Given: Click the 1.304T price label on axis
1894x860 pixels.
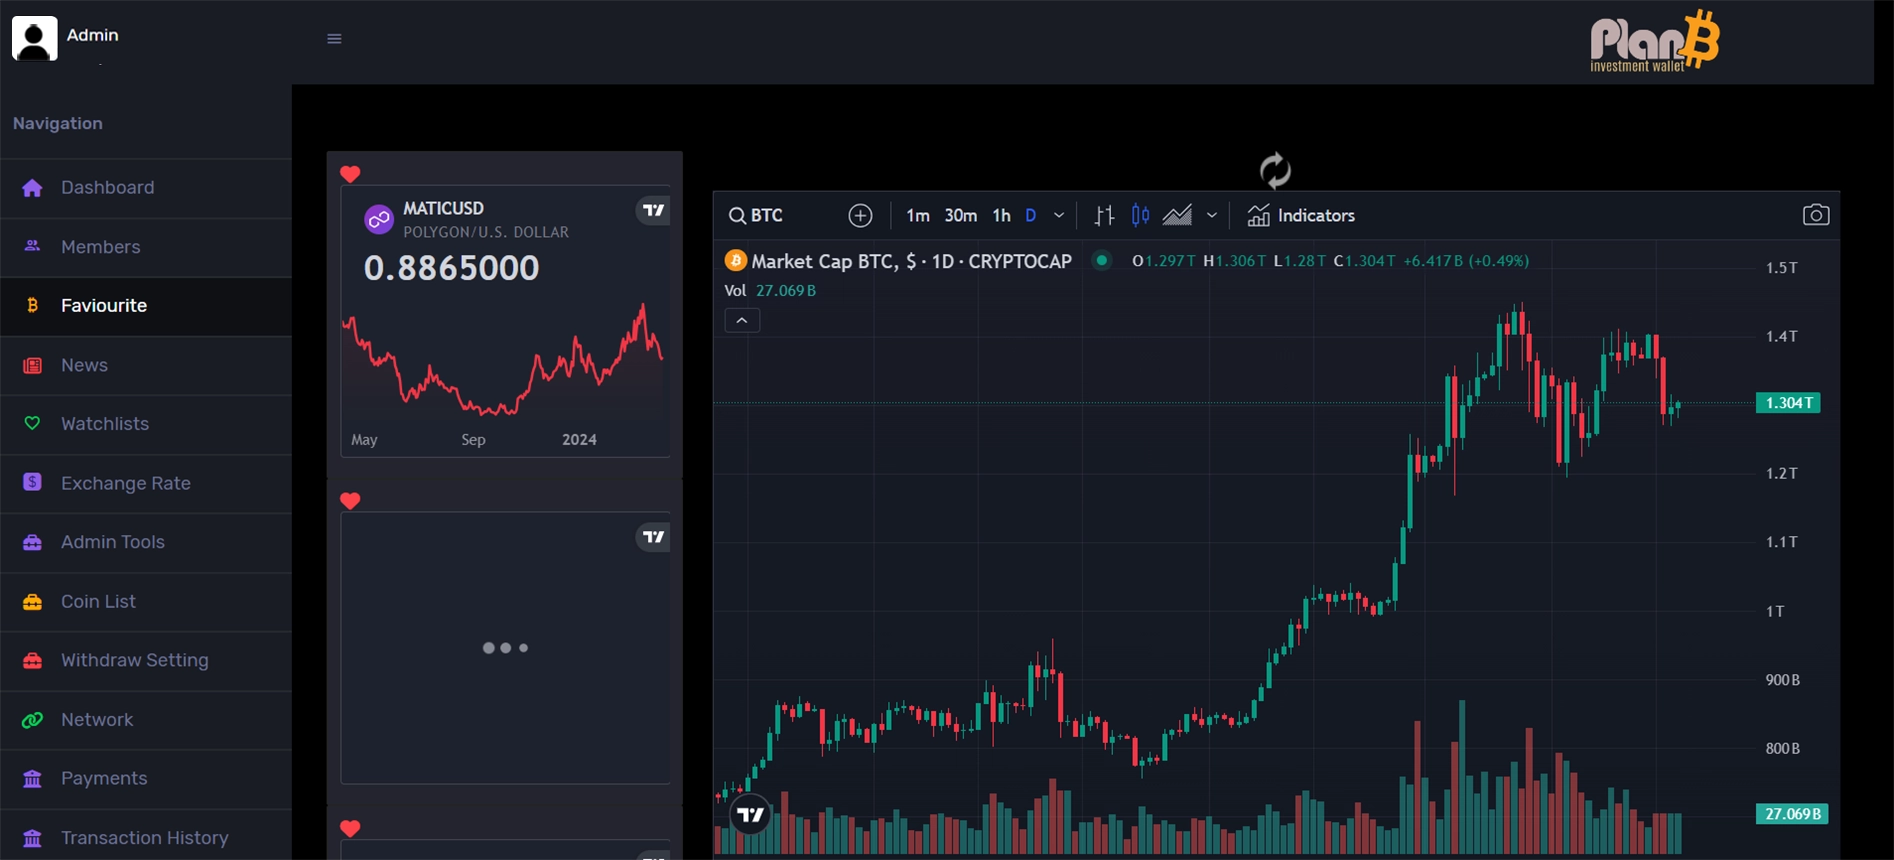Looking at the screenshot, I should 1788,403.
